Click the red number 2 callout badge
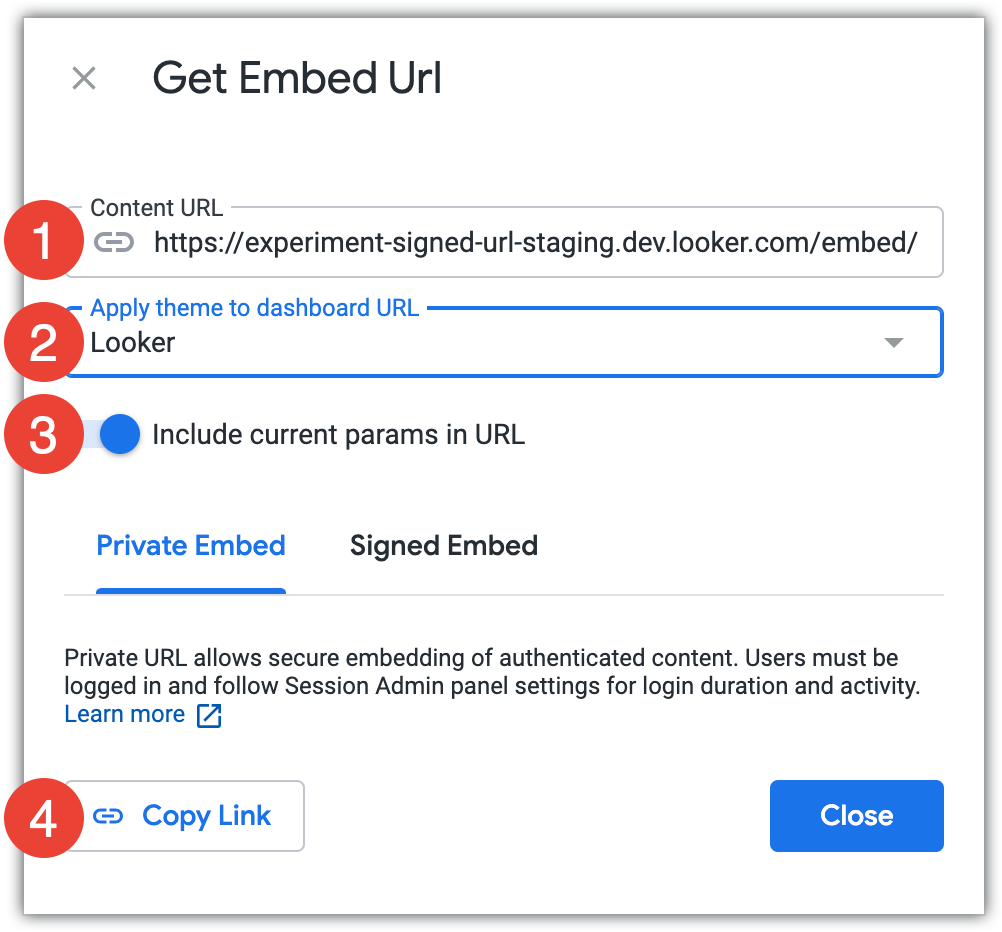 (x=43, y=343)
